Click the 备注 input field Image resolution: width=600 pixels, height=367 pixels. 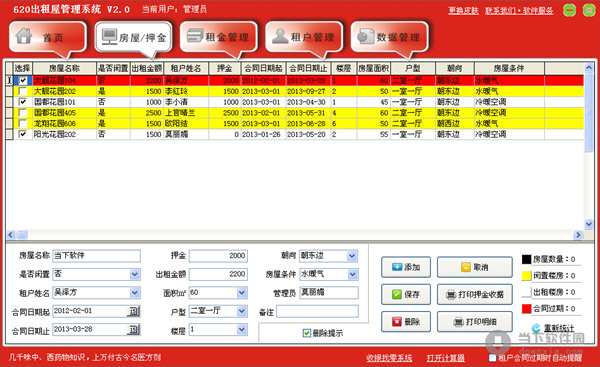(318, 312)
